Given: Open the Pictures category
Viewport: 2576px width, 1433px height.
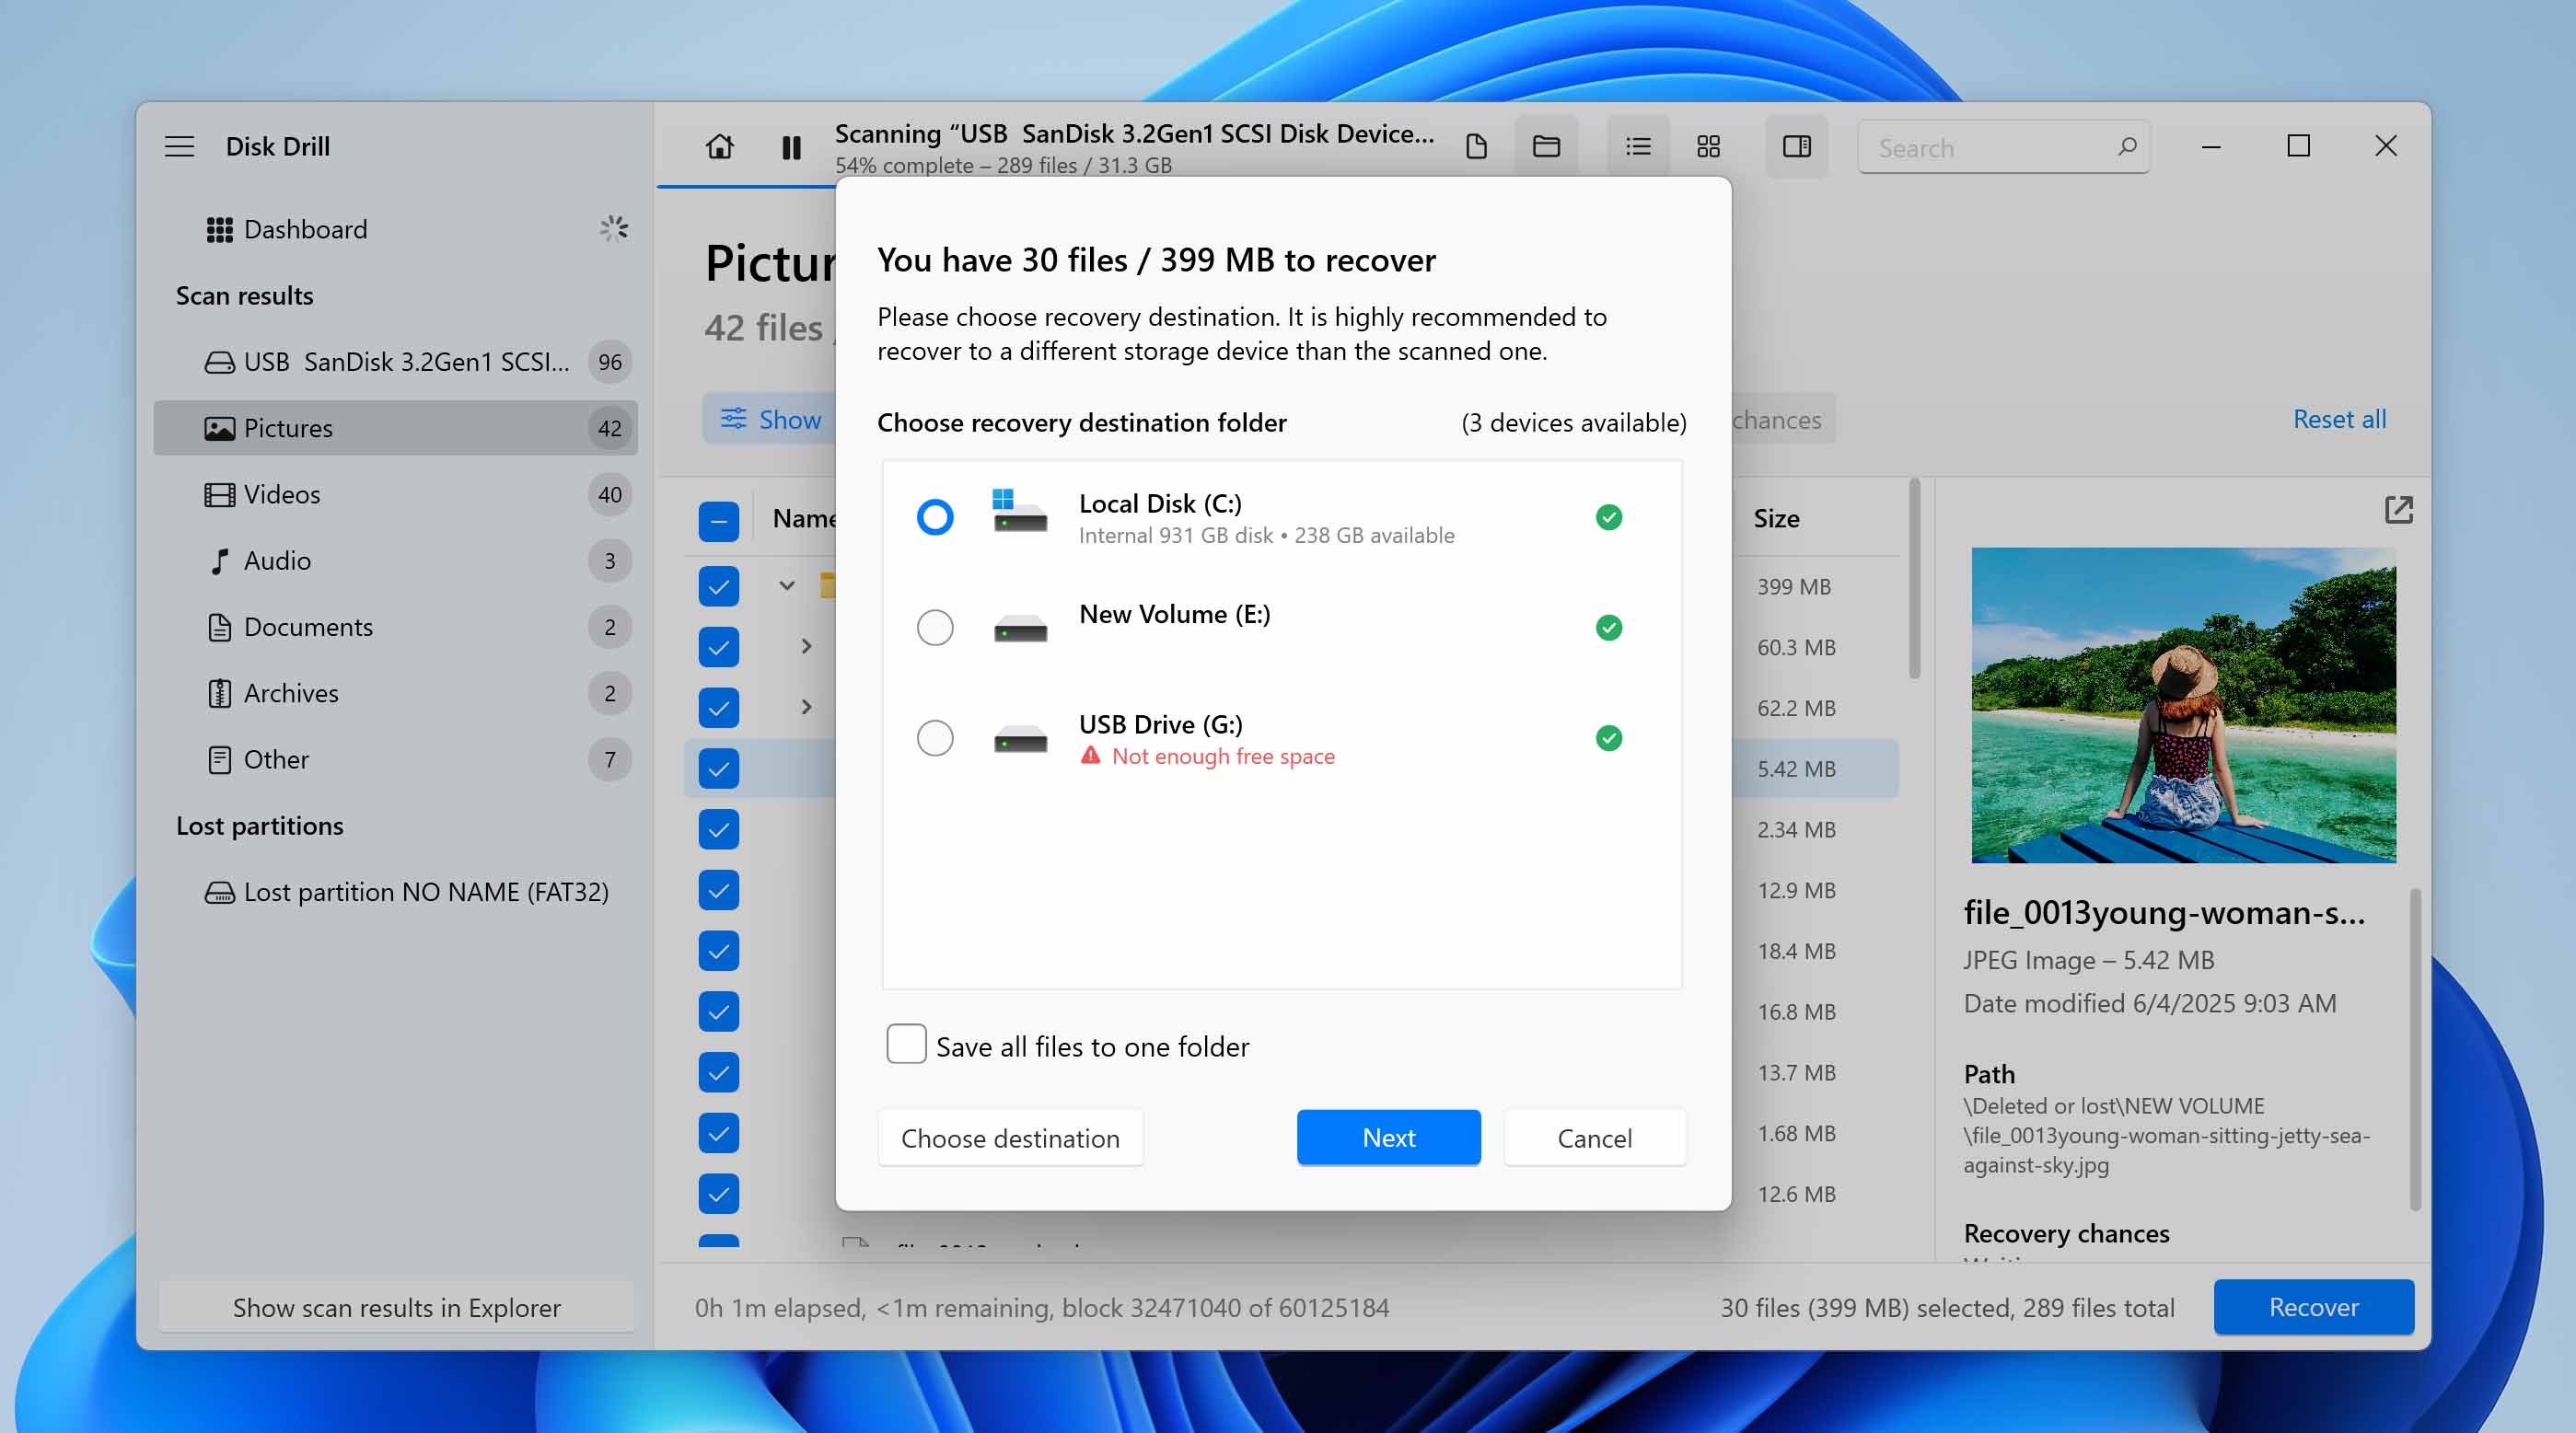Looking at the screenshot, I should [x=396, y=428].
